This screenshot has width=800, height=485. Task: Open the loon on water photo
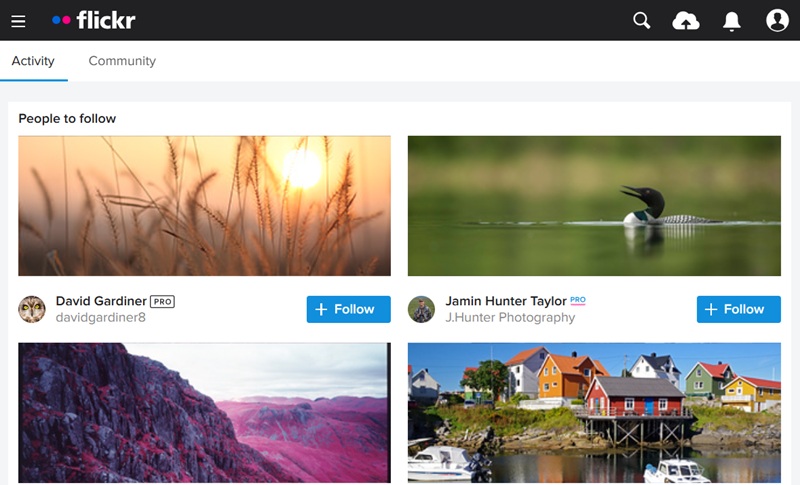tap(594, 205)
